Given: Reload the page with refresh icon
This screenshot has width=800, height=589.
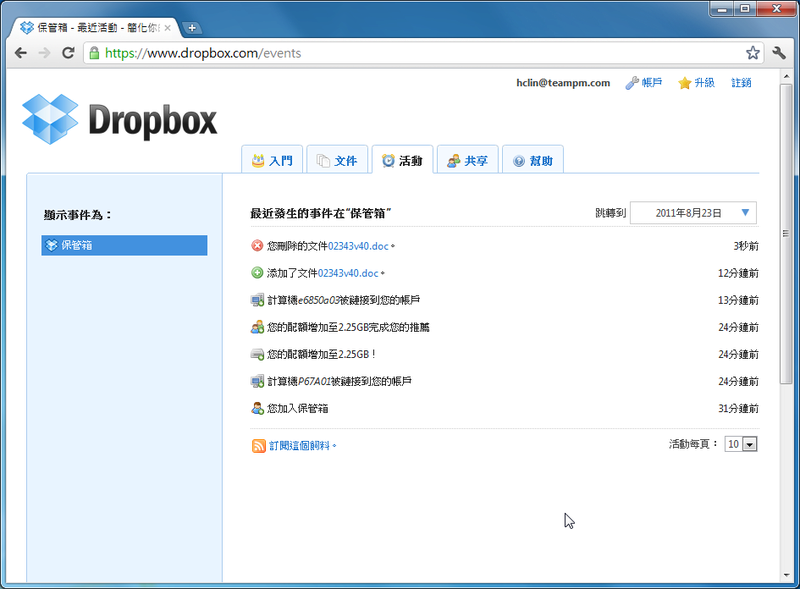Looking at the screenshot, I should tap(68, 53).
